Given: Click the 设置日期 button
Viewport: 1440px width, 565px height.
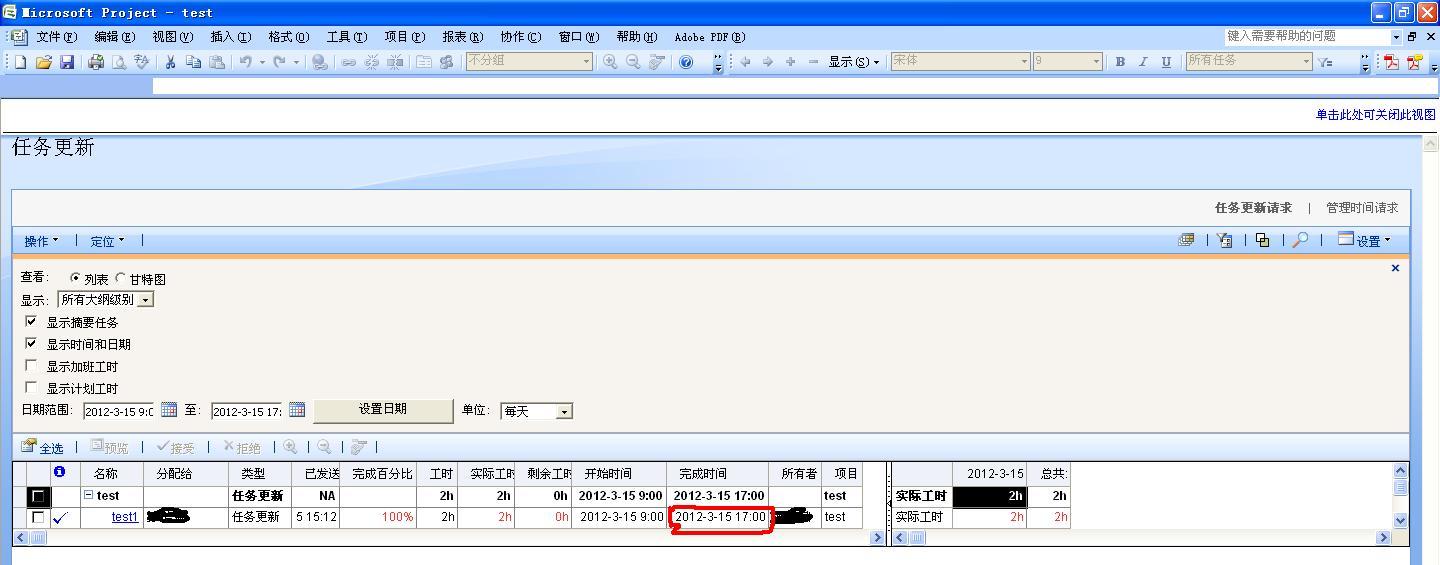Looking at the screenshot, I should 382,410.
